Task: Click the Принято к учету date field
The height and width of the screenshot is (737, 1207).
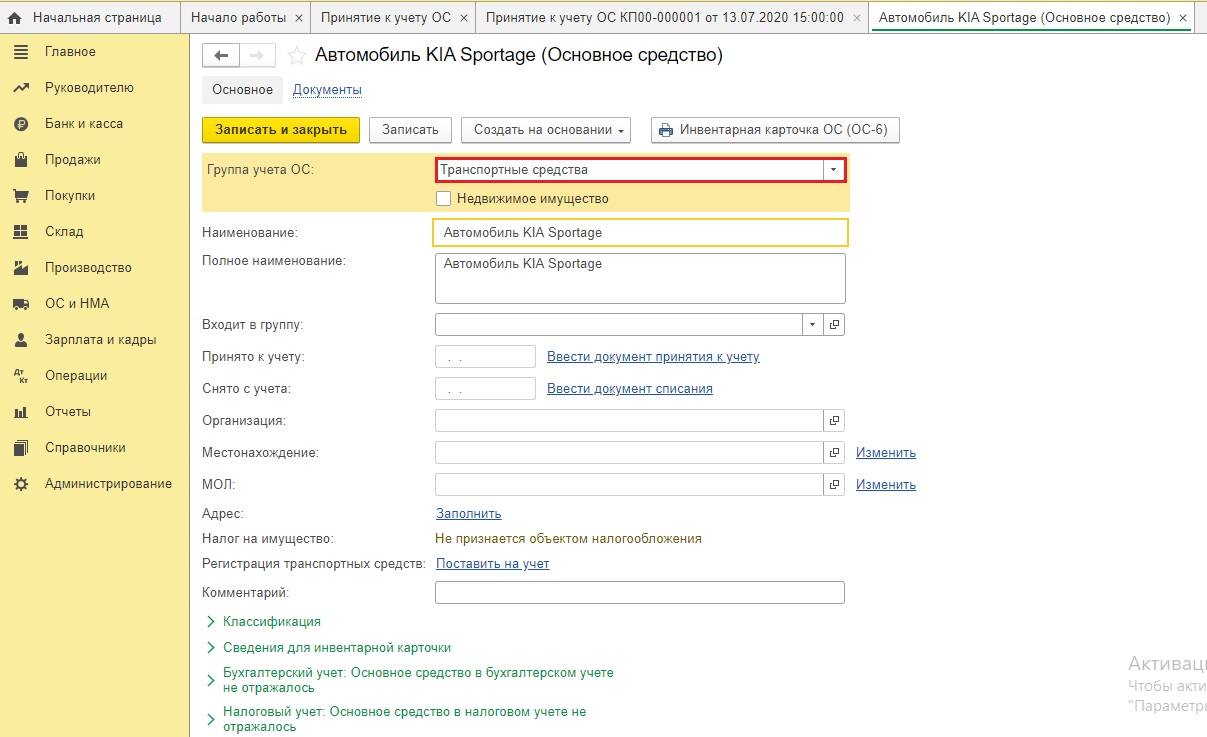Action: [x=486, y=357]
